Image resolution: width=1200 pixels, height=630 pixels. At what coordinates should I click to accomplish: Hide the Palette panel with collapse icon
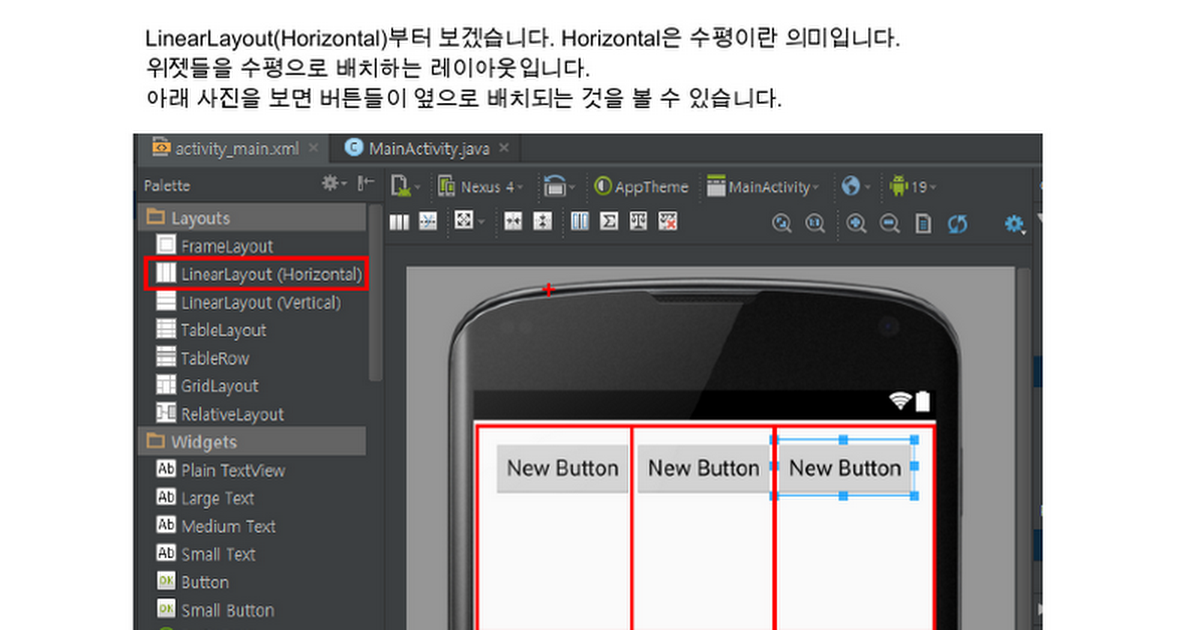point(365,184)
